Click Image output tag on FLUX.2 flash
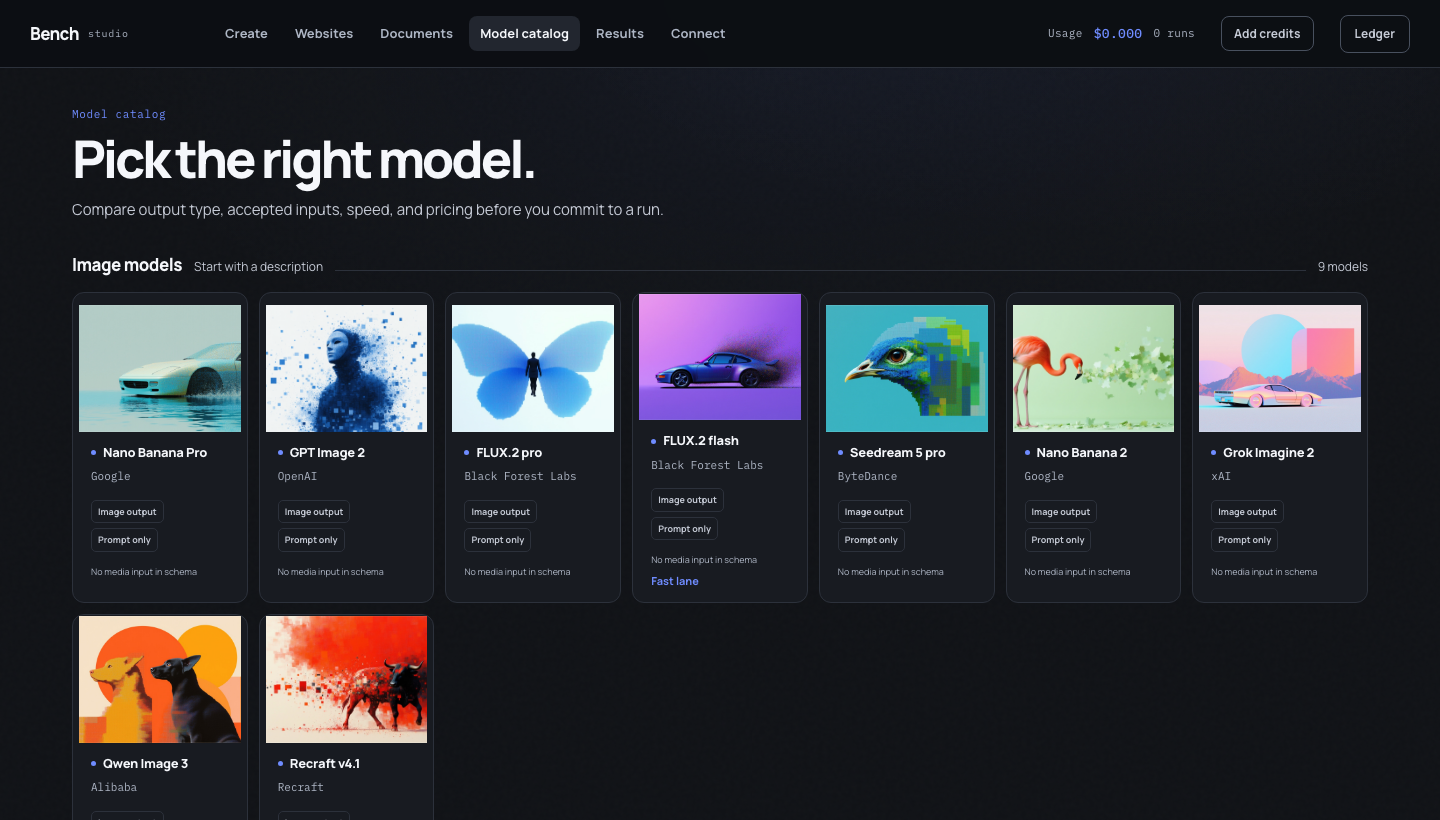This screenshot has width=1440, height=820. (x=687, y=500)
